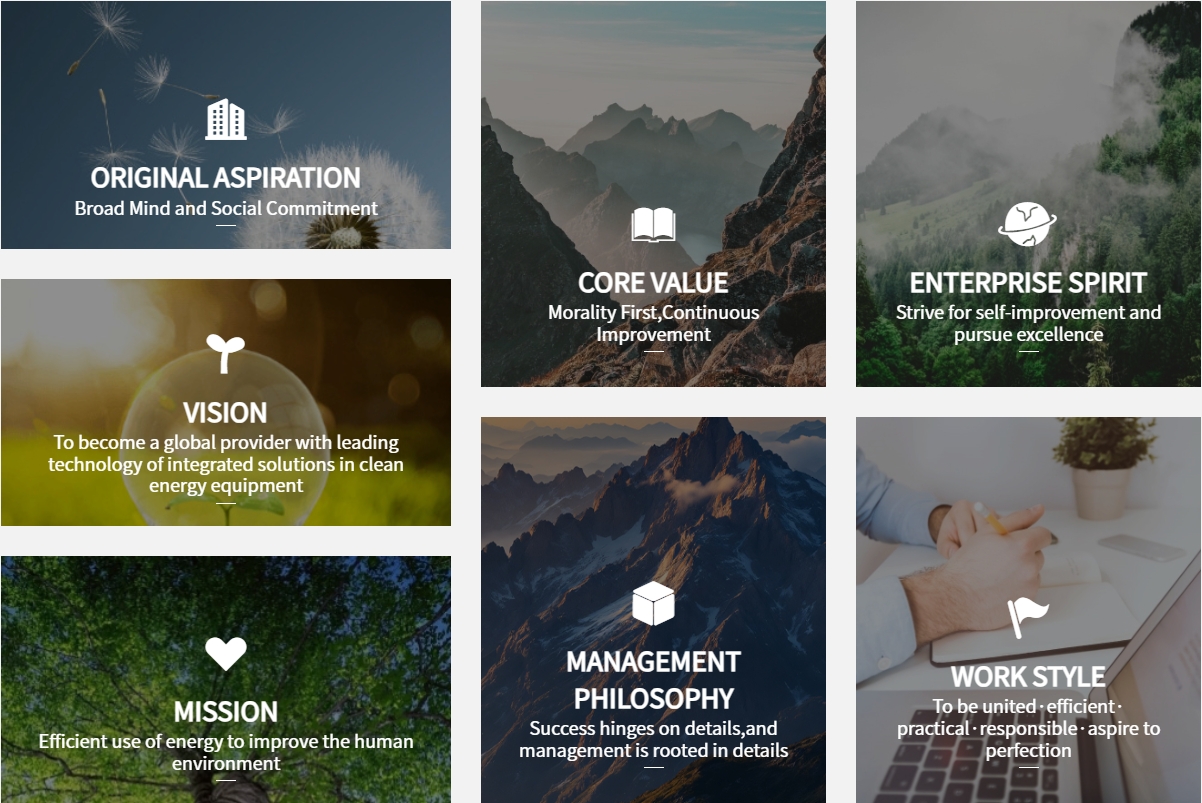
Task: Select the MISSION title
Action: click(x=226, y=712)
